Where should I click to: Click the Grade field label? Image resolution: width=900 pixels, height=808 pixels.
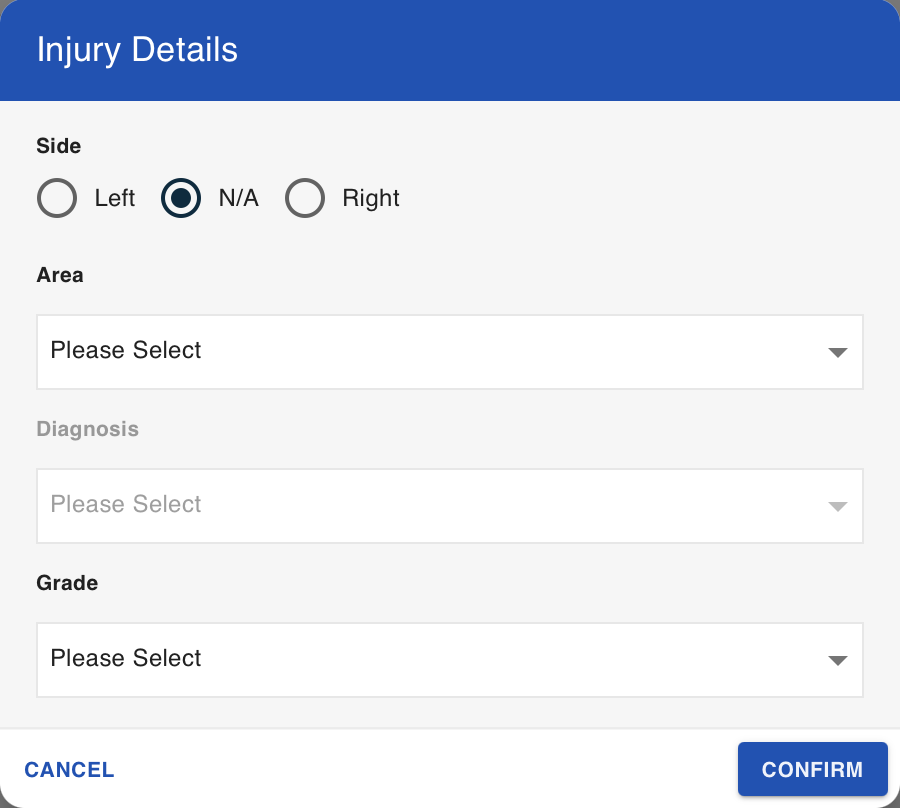(x=67, y=583)
